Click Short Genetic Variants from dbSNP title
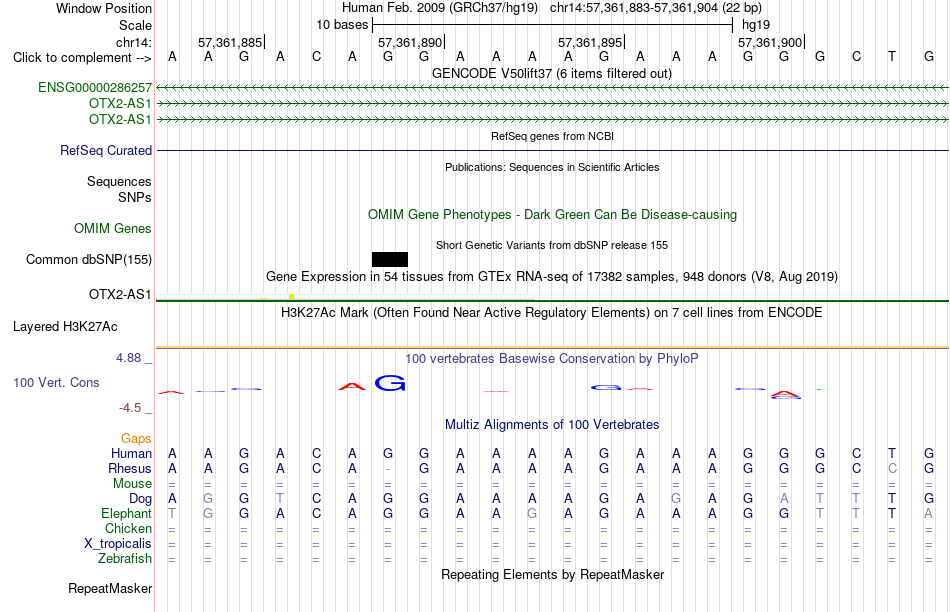950x612 pixels. point(552,245)
